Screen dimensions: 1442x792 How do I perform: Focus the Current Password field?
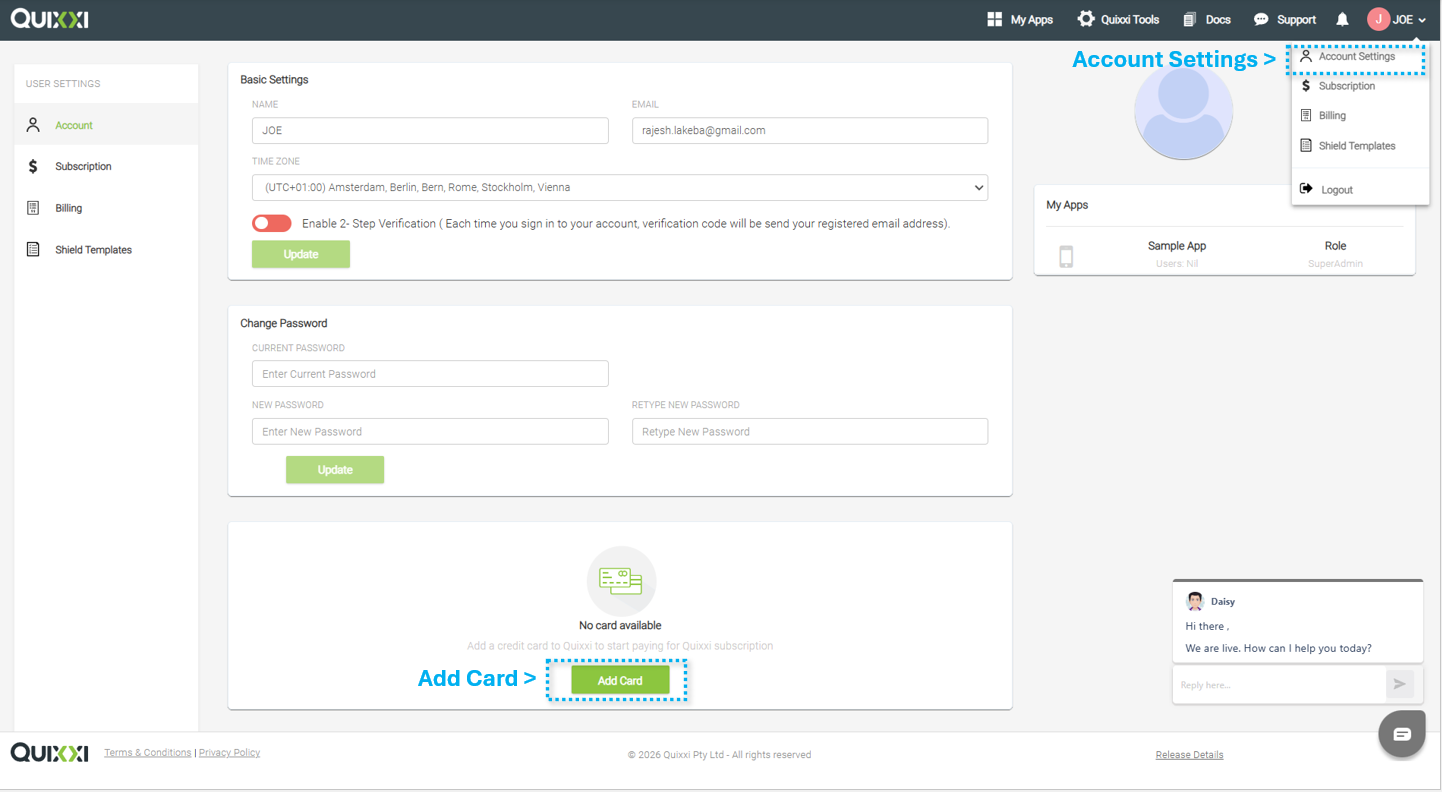pyautogui.click(x=430, y=374)
